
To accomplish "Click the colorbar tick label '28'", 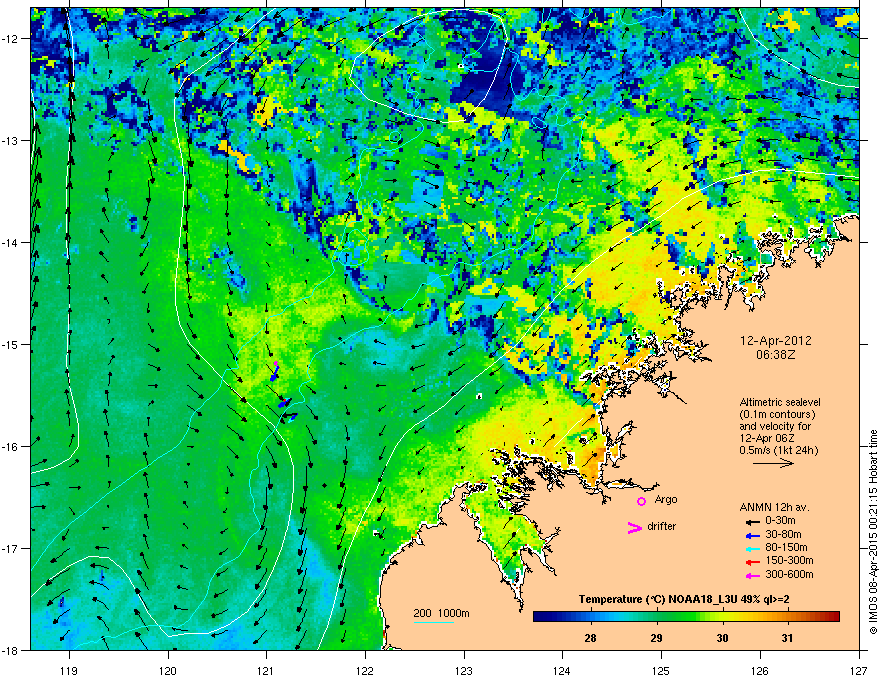I will coord(590,638).
